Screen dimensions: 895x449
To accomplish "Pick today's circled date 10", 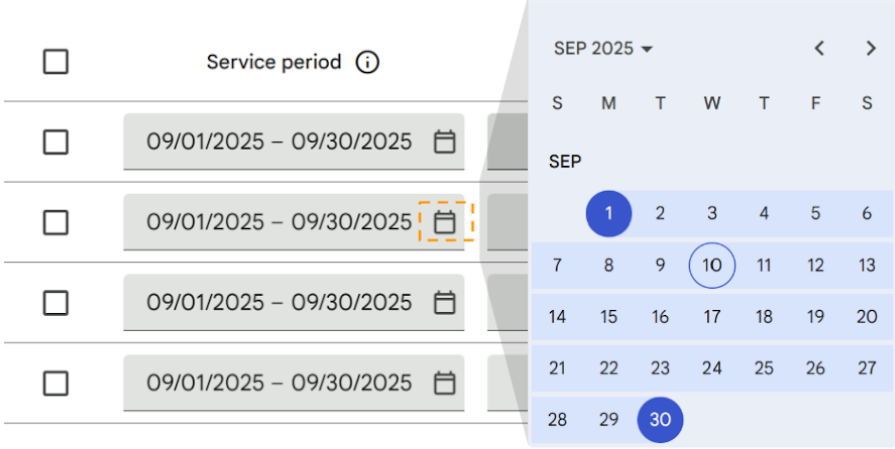I will [712, 265].
